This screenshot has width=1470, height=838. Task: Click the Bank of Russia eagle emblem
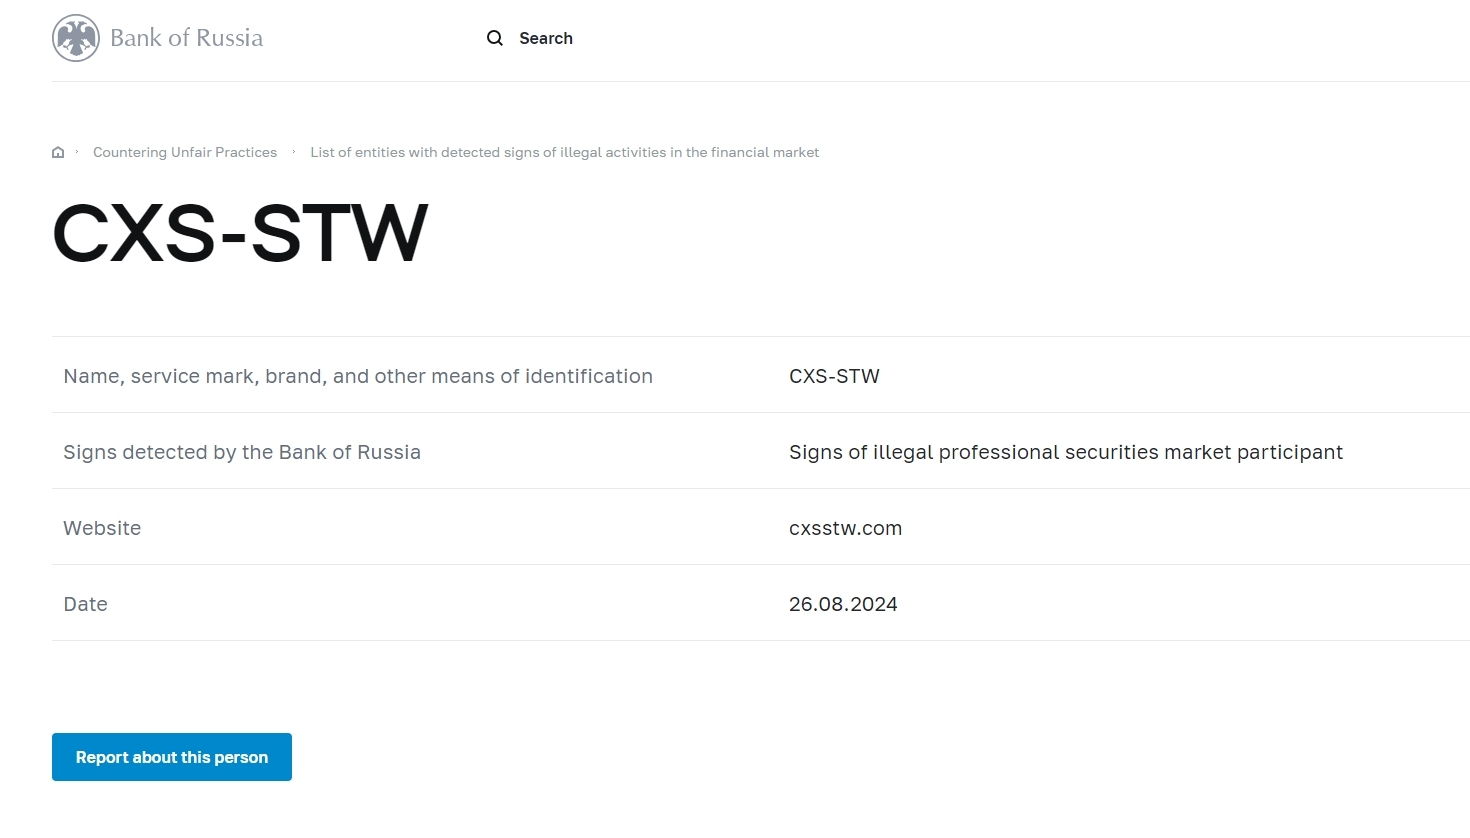click(x=76, y=39)
